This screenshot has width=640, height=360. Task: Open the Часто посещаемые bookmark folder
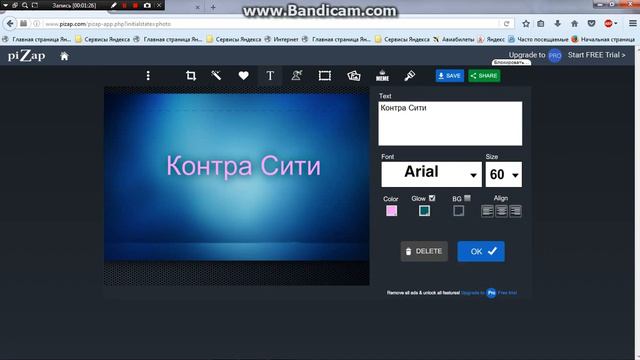pos(538,39)
